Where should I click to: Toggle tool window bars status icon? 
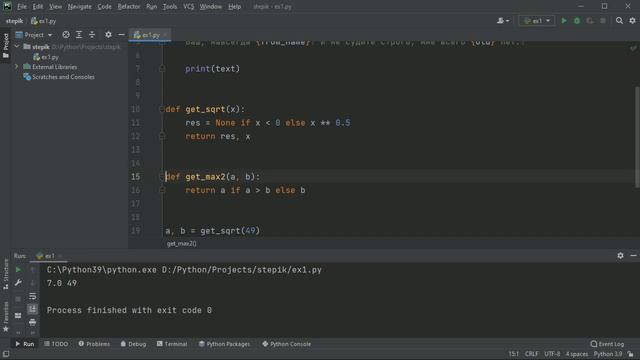6,354
